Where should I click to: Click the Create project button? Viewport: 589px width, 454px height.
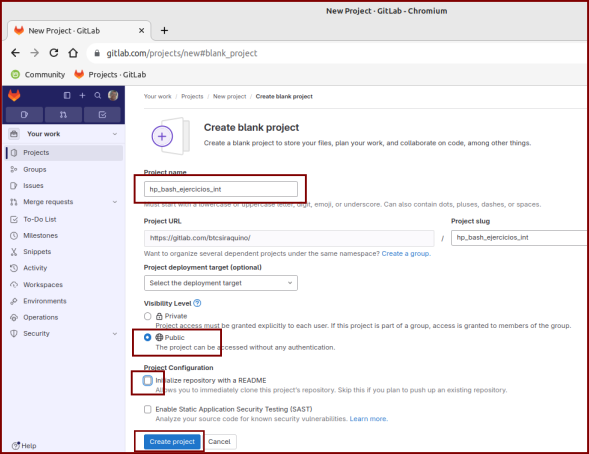point(172,442)
